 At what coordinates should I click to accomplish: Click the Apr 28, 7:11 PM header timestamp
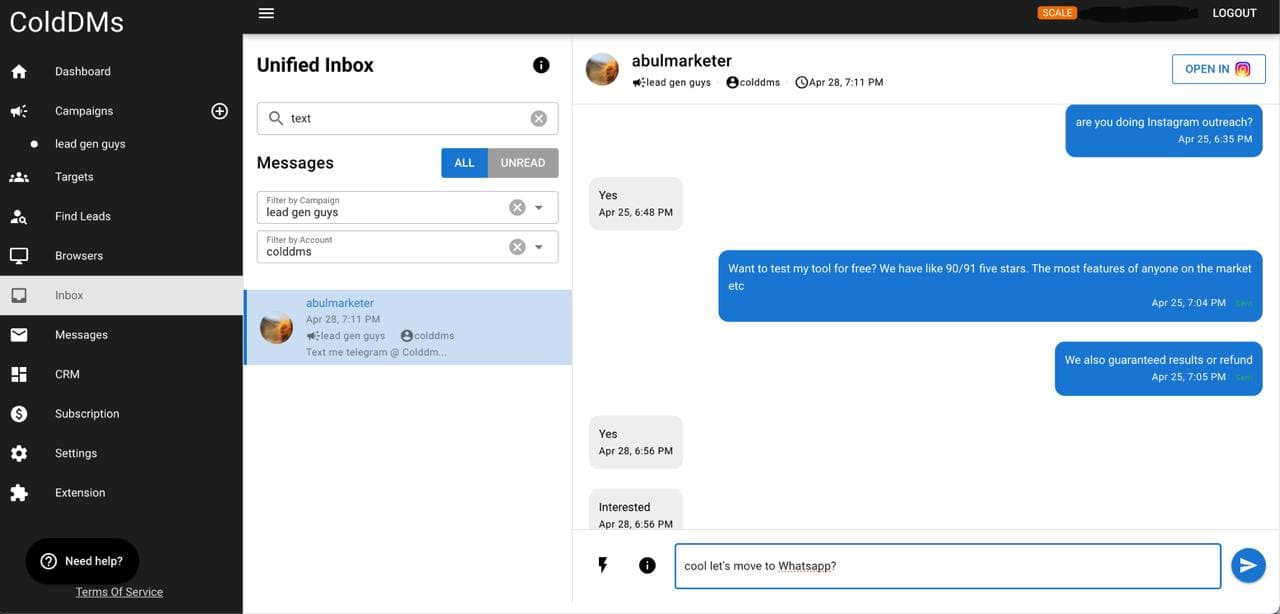click(839, 83)
